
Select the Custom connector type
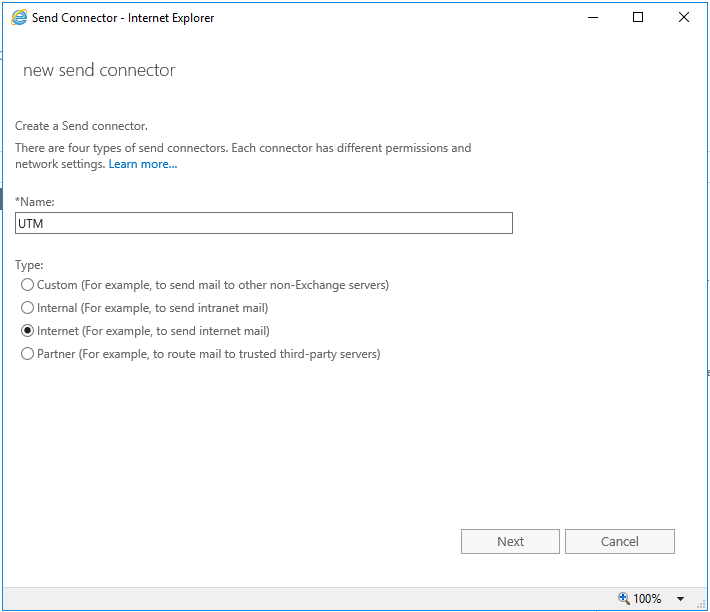[x=28, y=285]
